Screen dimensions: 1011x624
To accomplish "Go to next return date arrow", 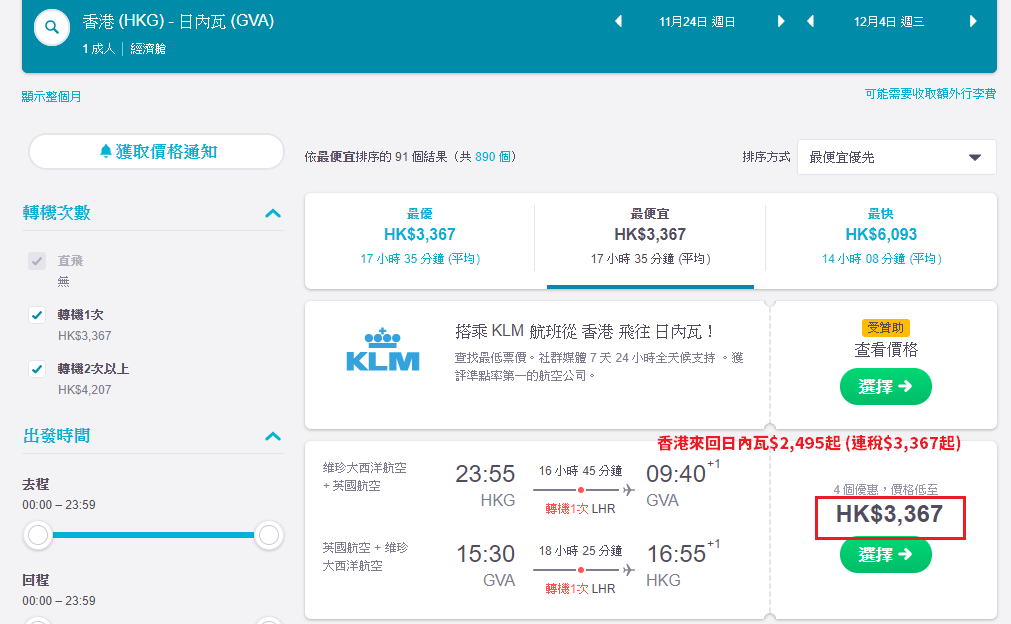I will pyautogui.click(x=973, y=21).
